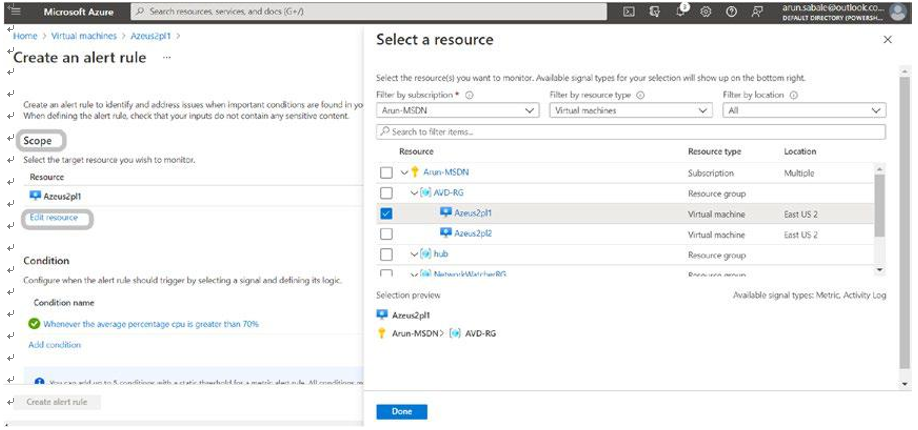Viewport: 918px width, 430px height.
Task: Click the Resource type column header
Action: (714, 151)
